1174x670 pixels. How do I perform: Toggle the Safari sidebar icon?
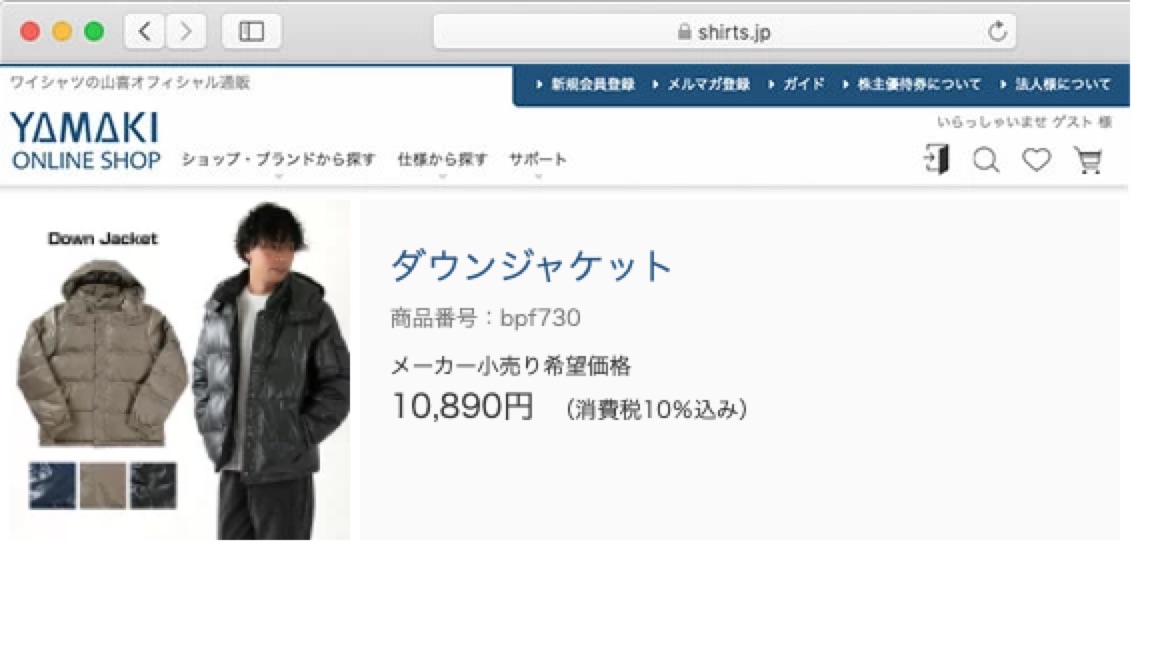click(252, 31)
